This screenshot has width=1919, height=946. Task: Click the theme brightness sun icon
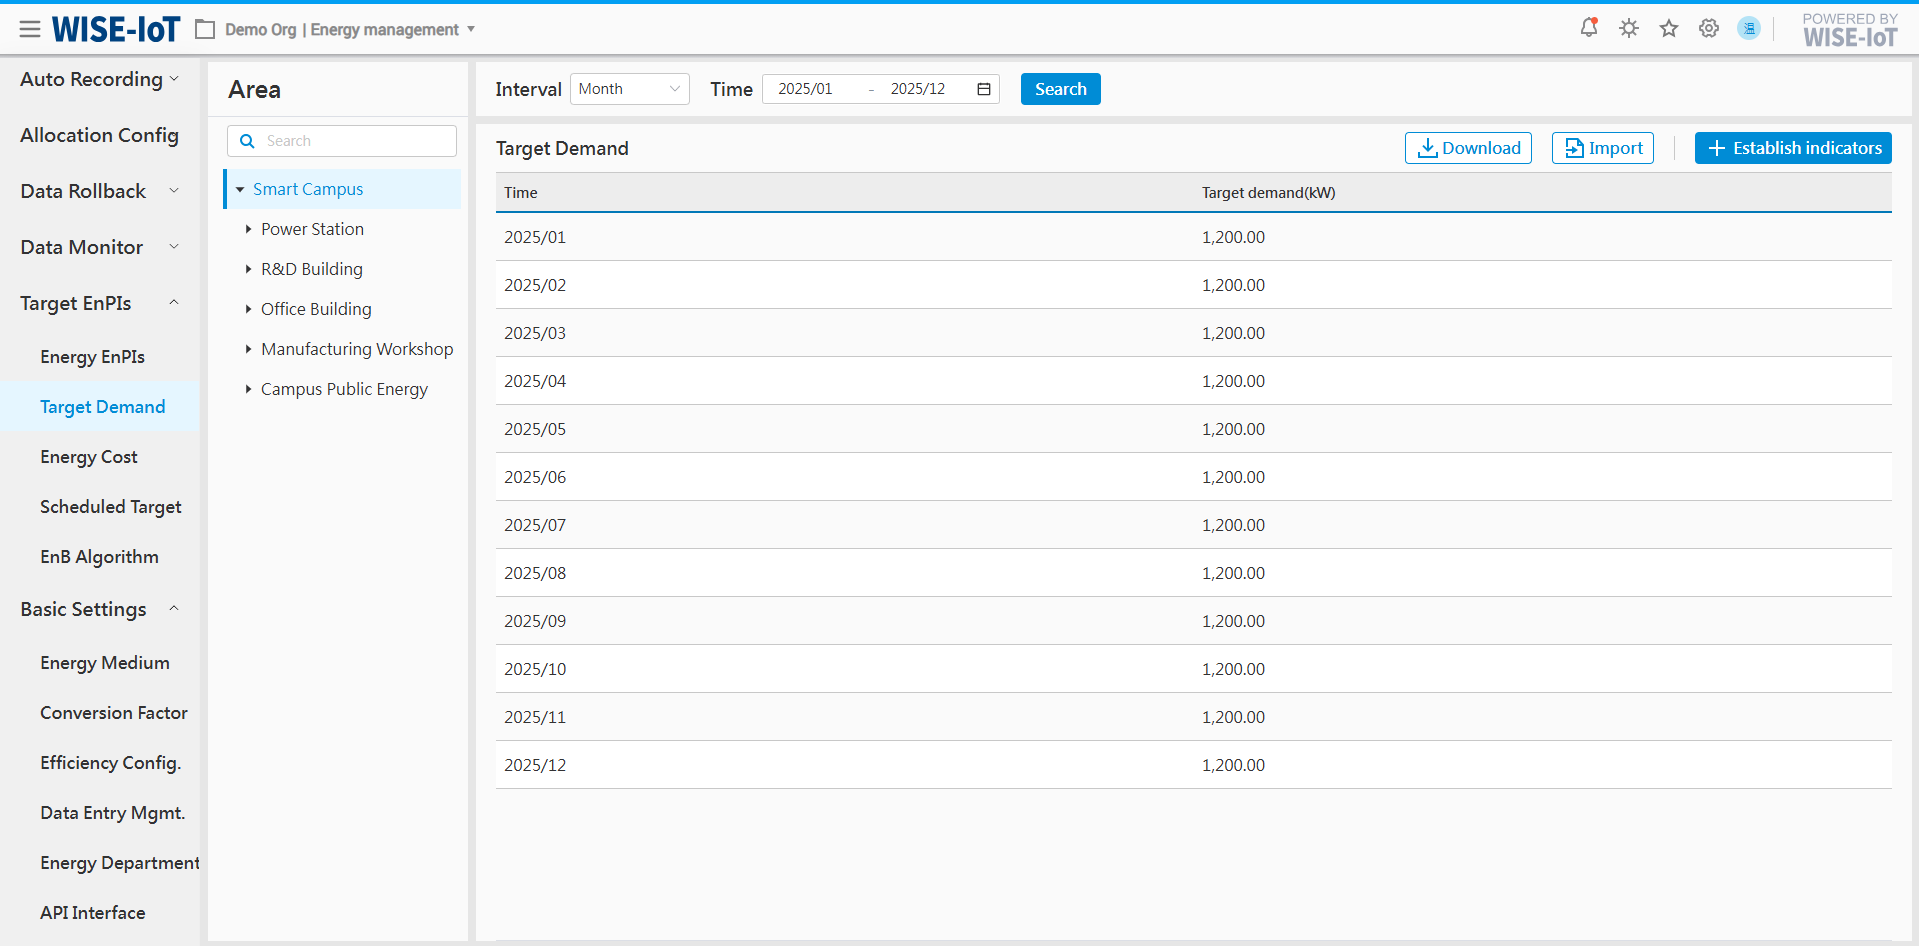(1629, 28)
